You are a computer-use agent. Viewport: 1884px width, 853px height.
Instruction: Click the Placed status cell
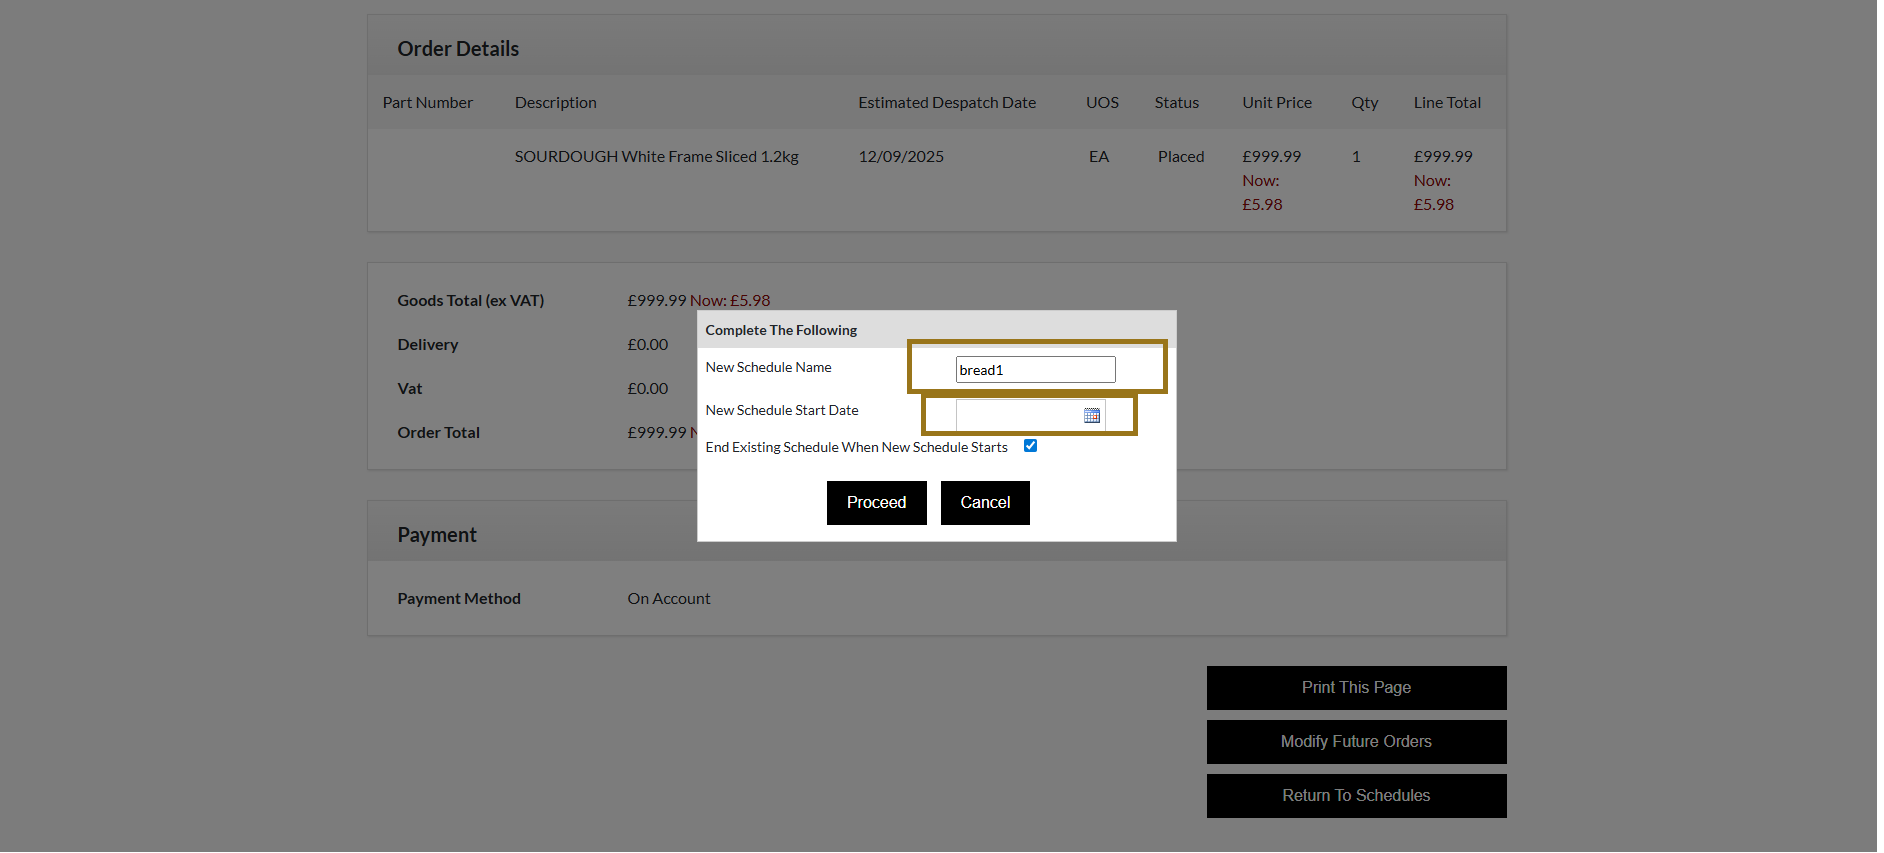point(1181,156)
